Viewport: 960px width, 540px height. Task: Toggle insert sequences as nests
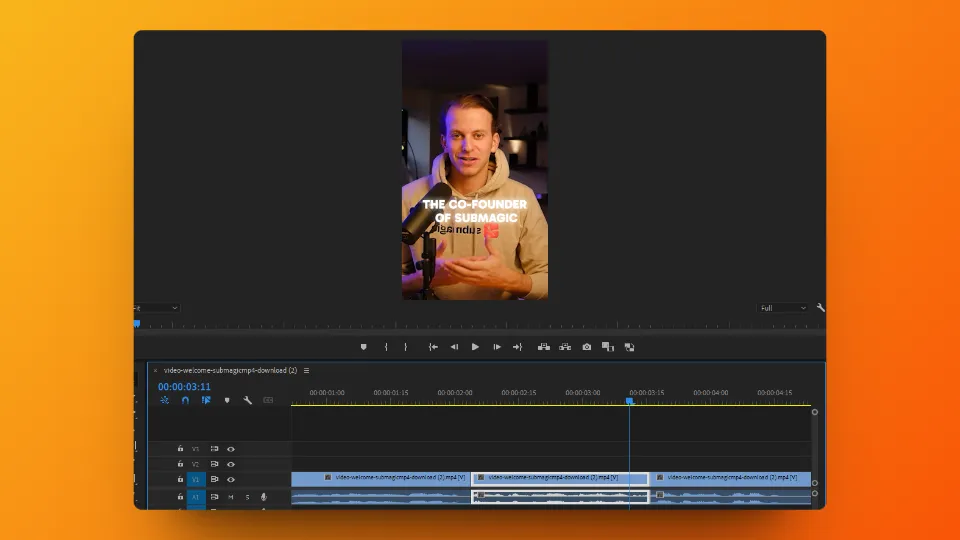(165, 400)
